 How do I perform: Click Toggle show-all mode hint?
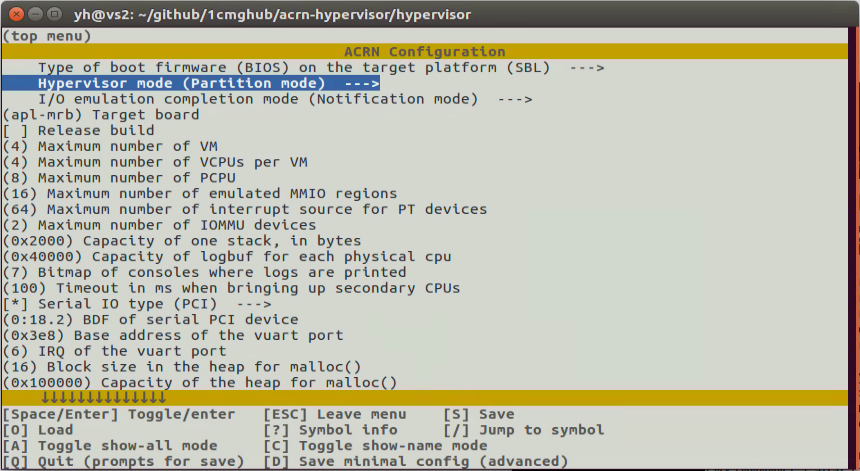point(110,446)
